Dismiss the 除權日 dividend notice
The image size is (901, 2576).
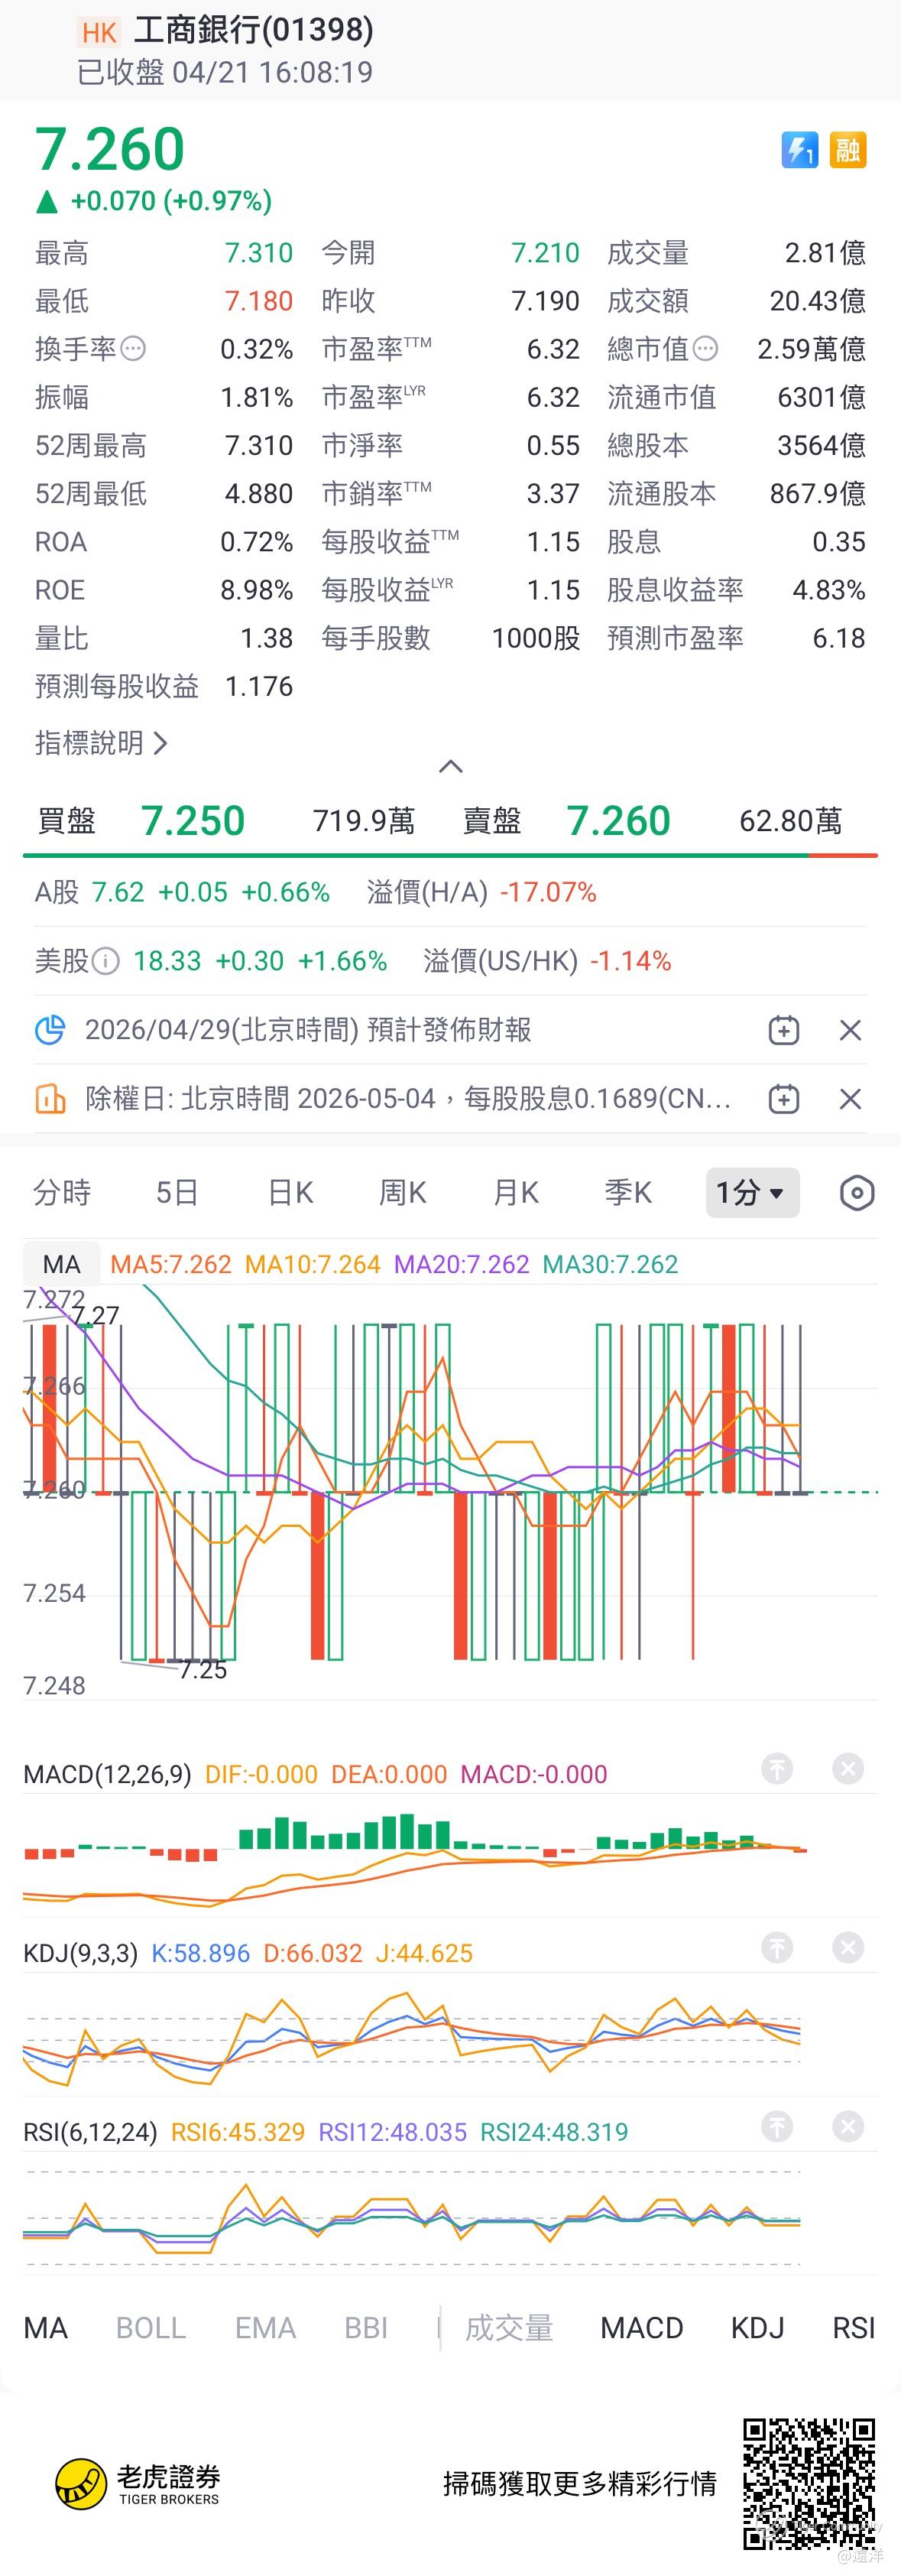(x=850, y=1099)
